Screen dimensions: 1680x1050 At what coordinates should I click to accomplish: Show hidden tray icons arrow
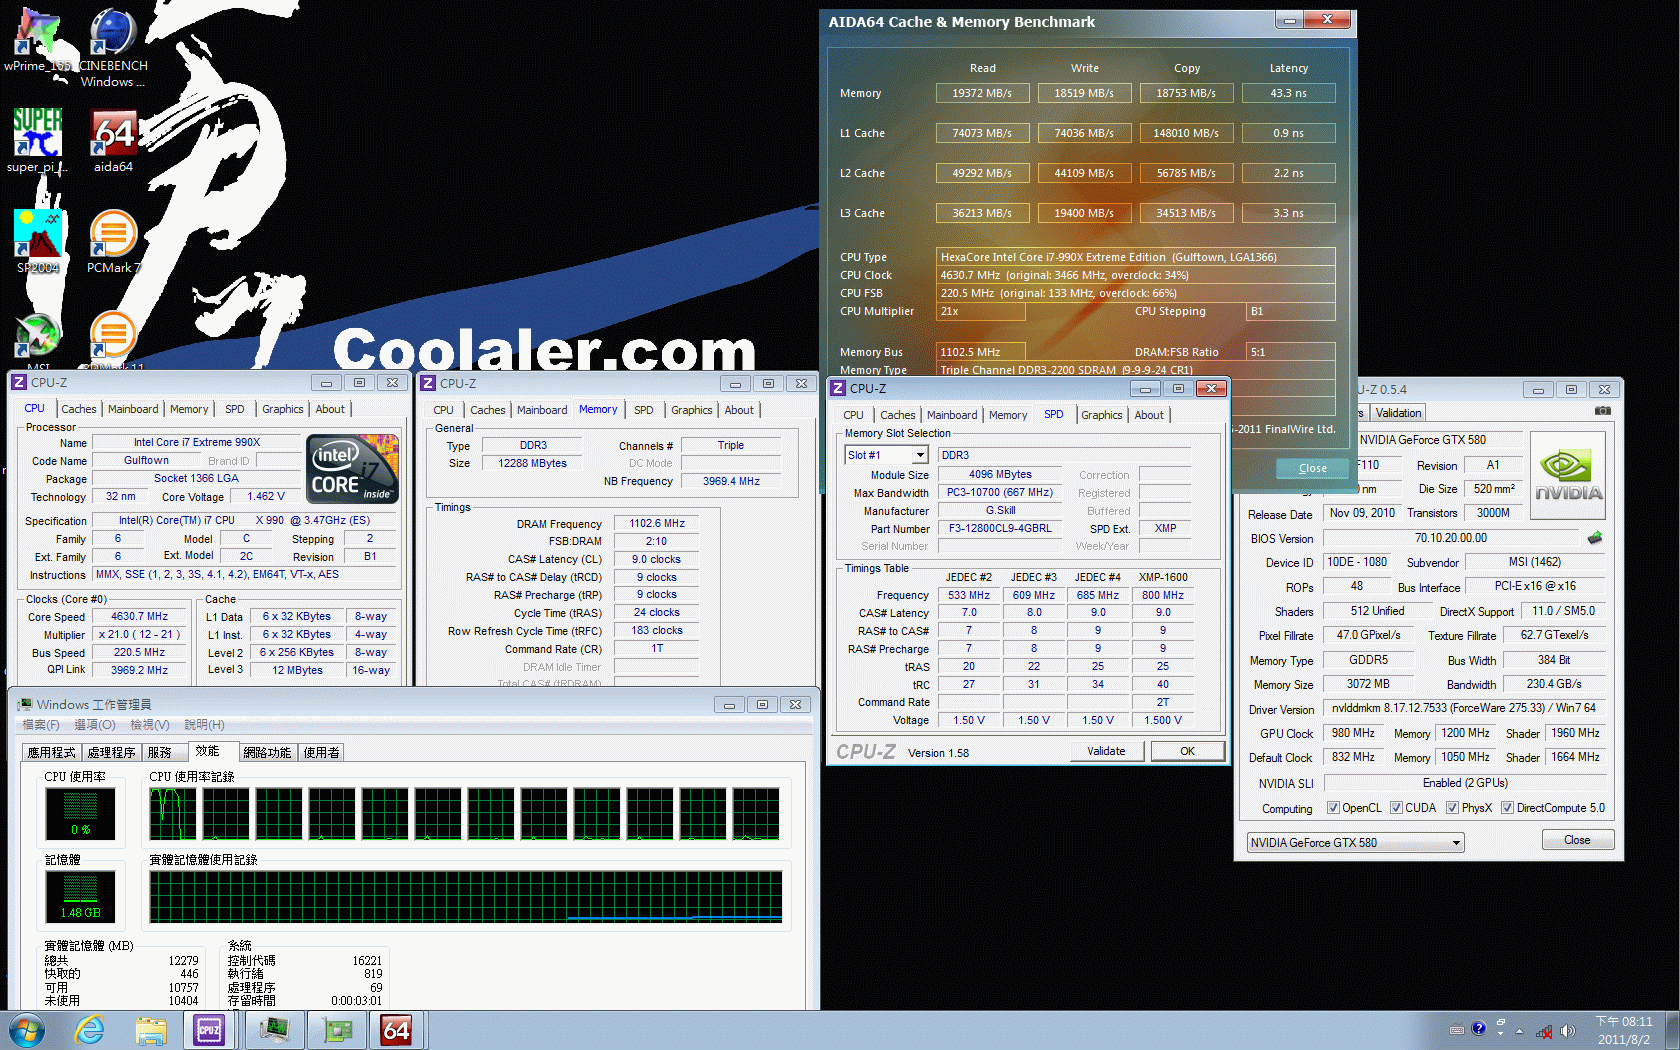pos(1519,1030)
